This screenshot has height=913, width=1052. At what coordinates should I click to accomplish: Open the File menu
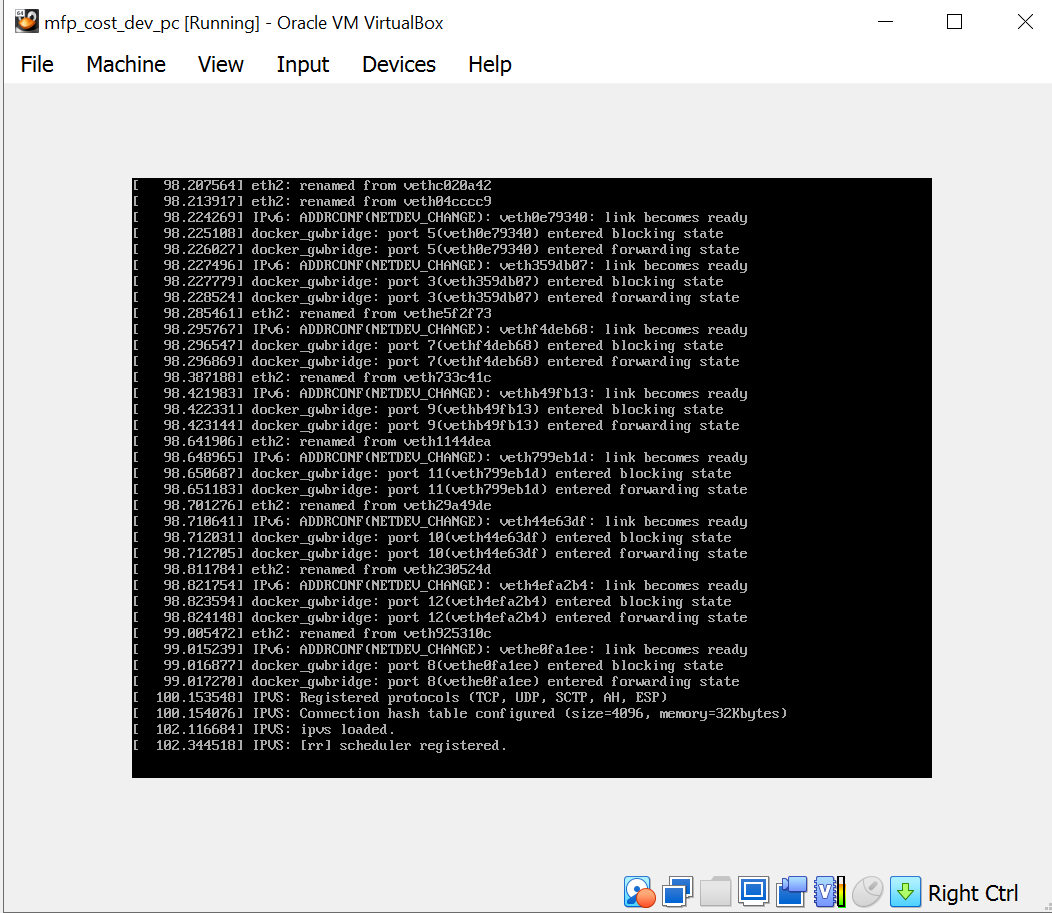point(37,64)
